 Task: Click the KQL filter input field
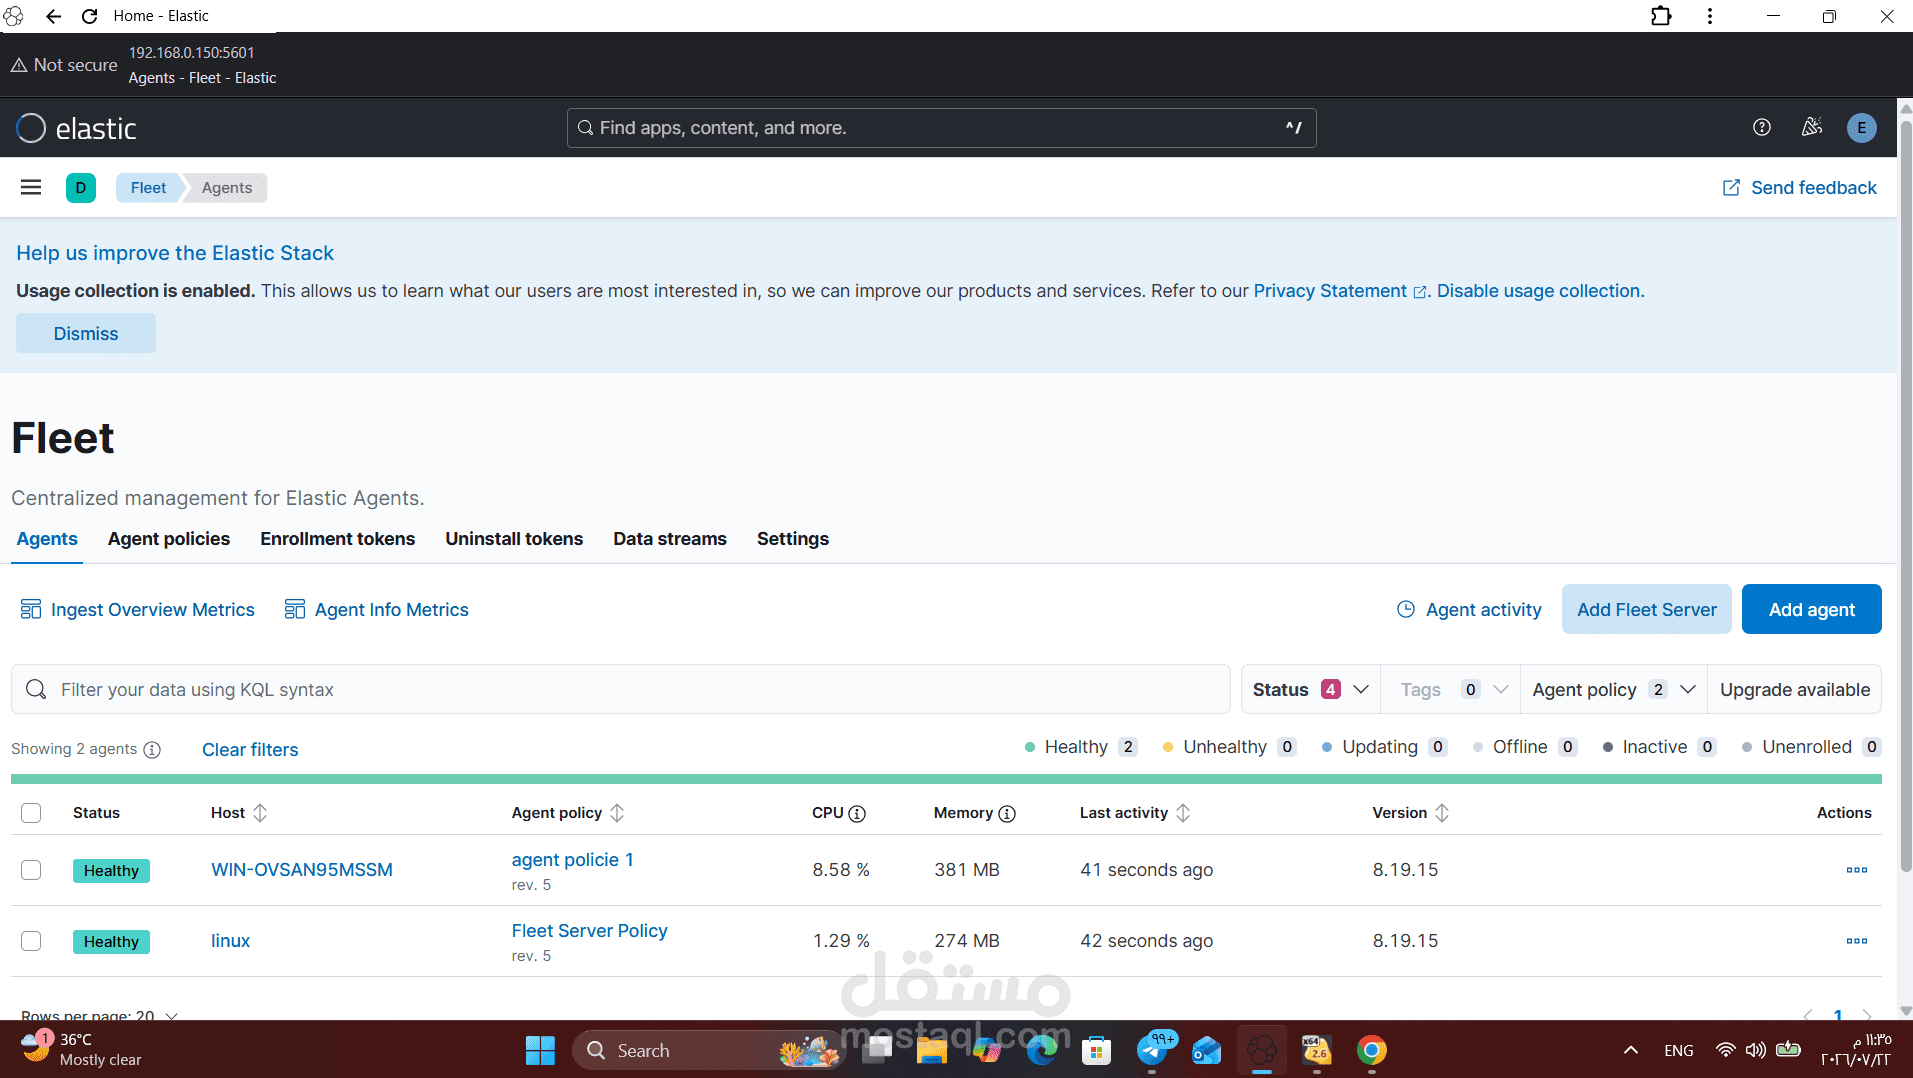[x=620, y=690]
